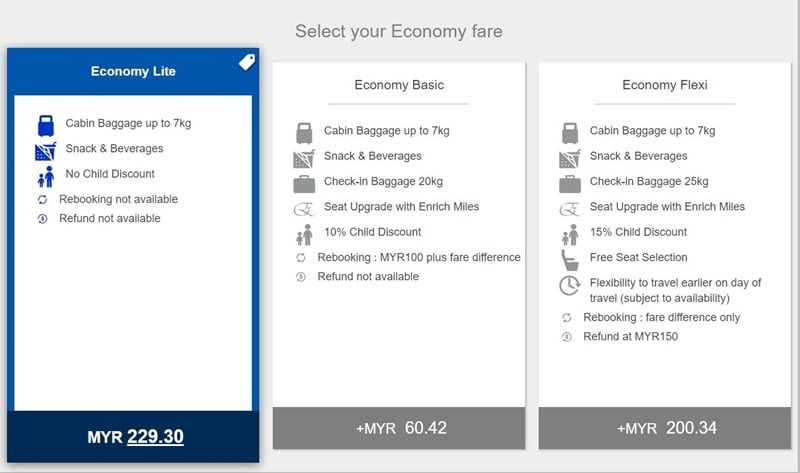Choose the +MYR 60.42 Economy Basic upgrade
This screenshot has width=800, height=473.
tap(399, 428)
